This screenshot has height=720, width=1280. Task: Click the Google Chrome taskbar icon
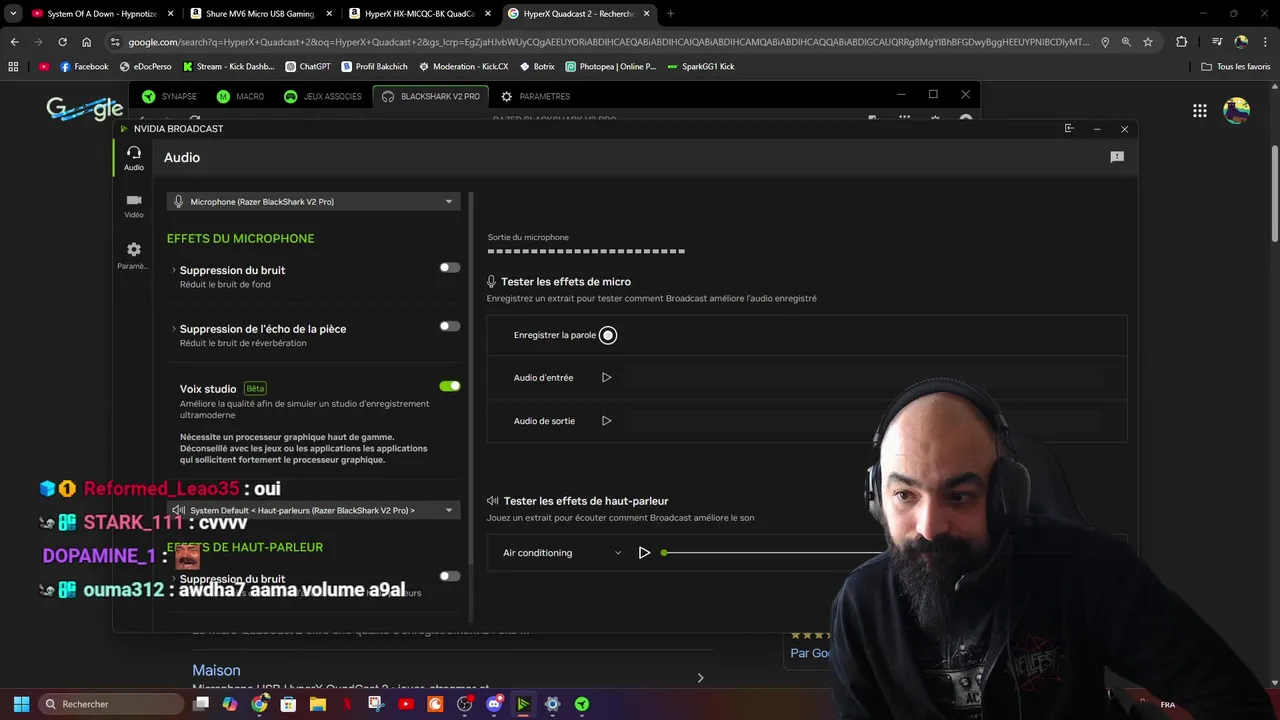(x=259, y=704)
